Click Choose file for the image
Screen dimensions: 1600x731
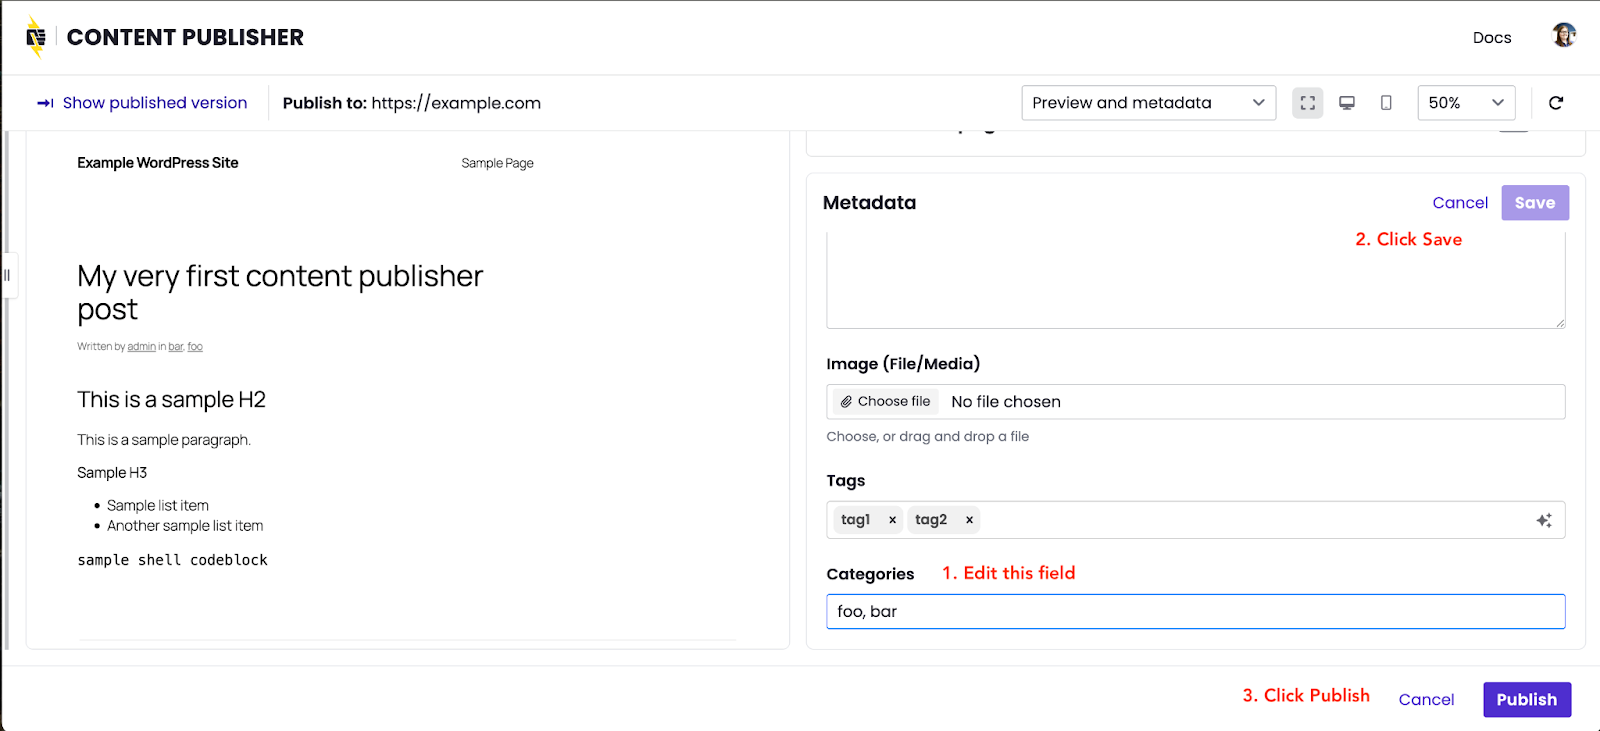(885, 402)
